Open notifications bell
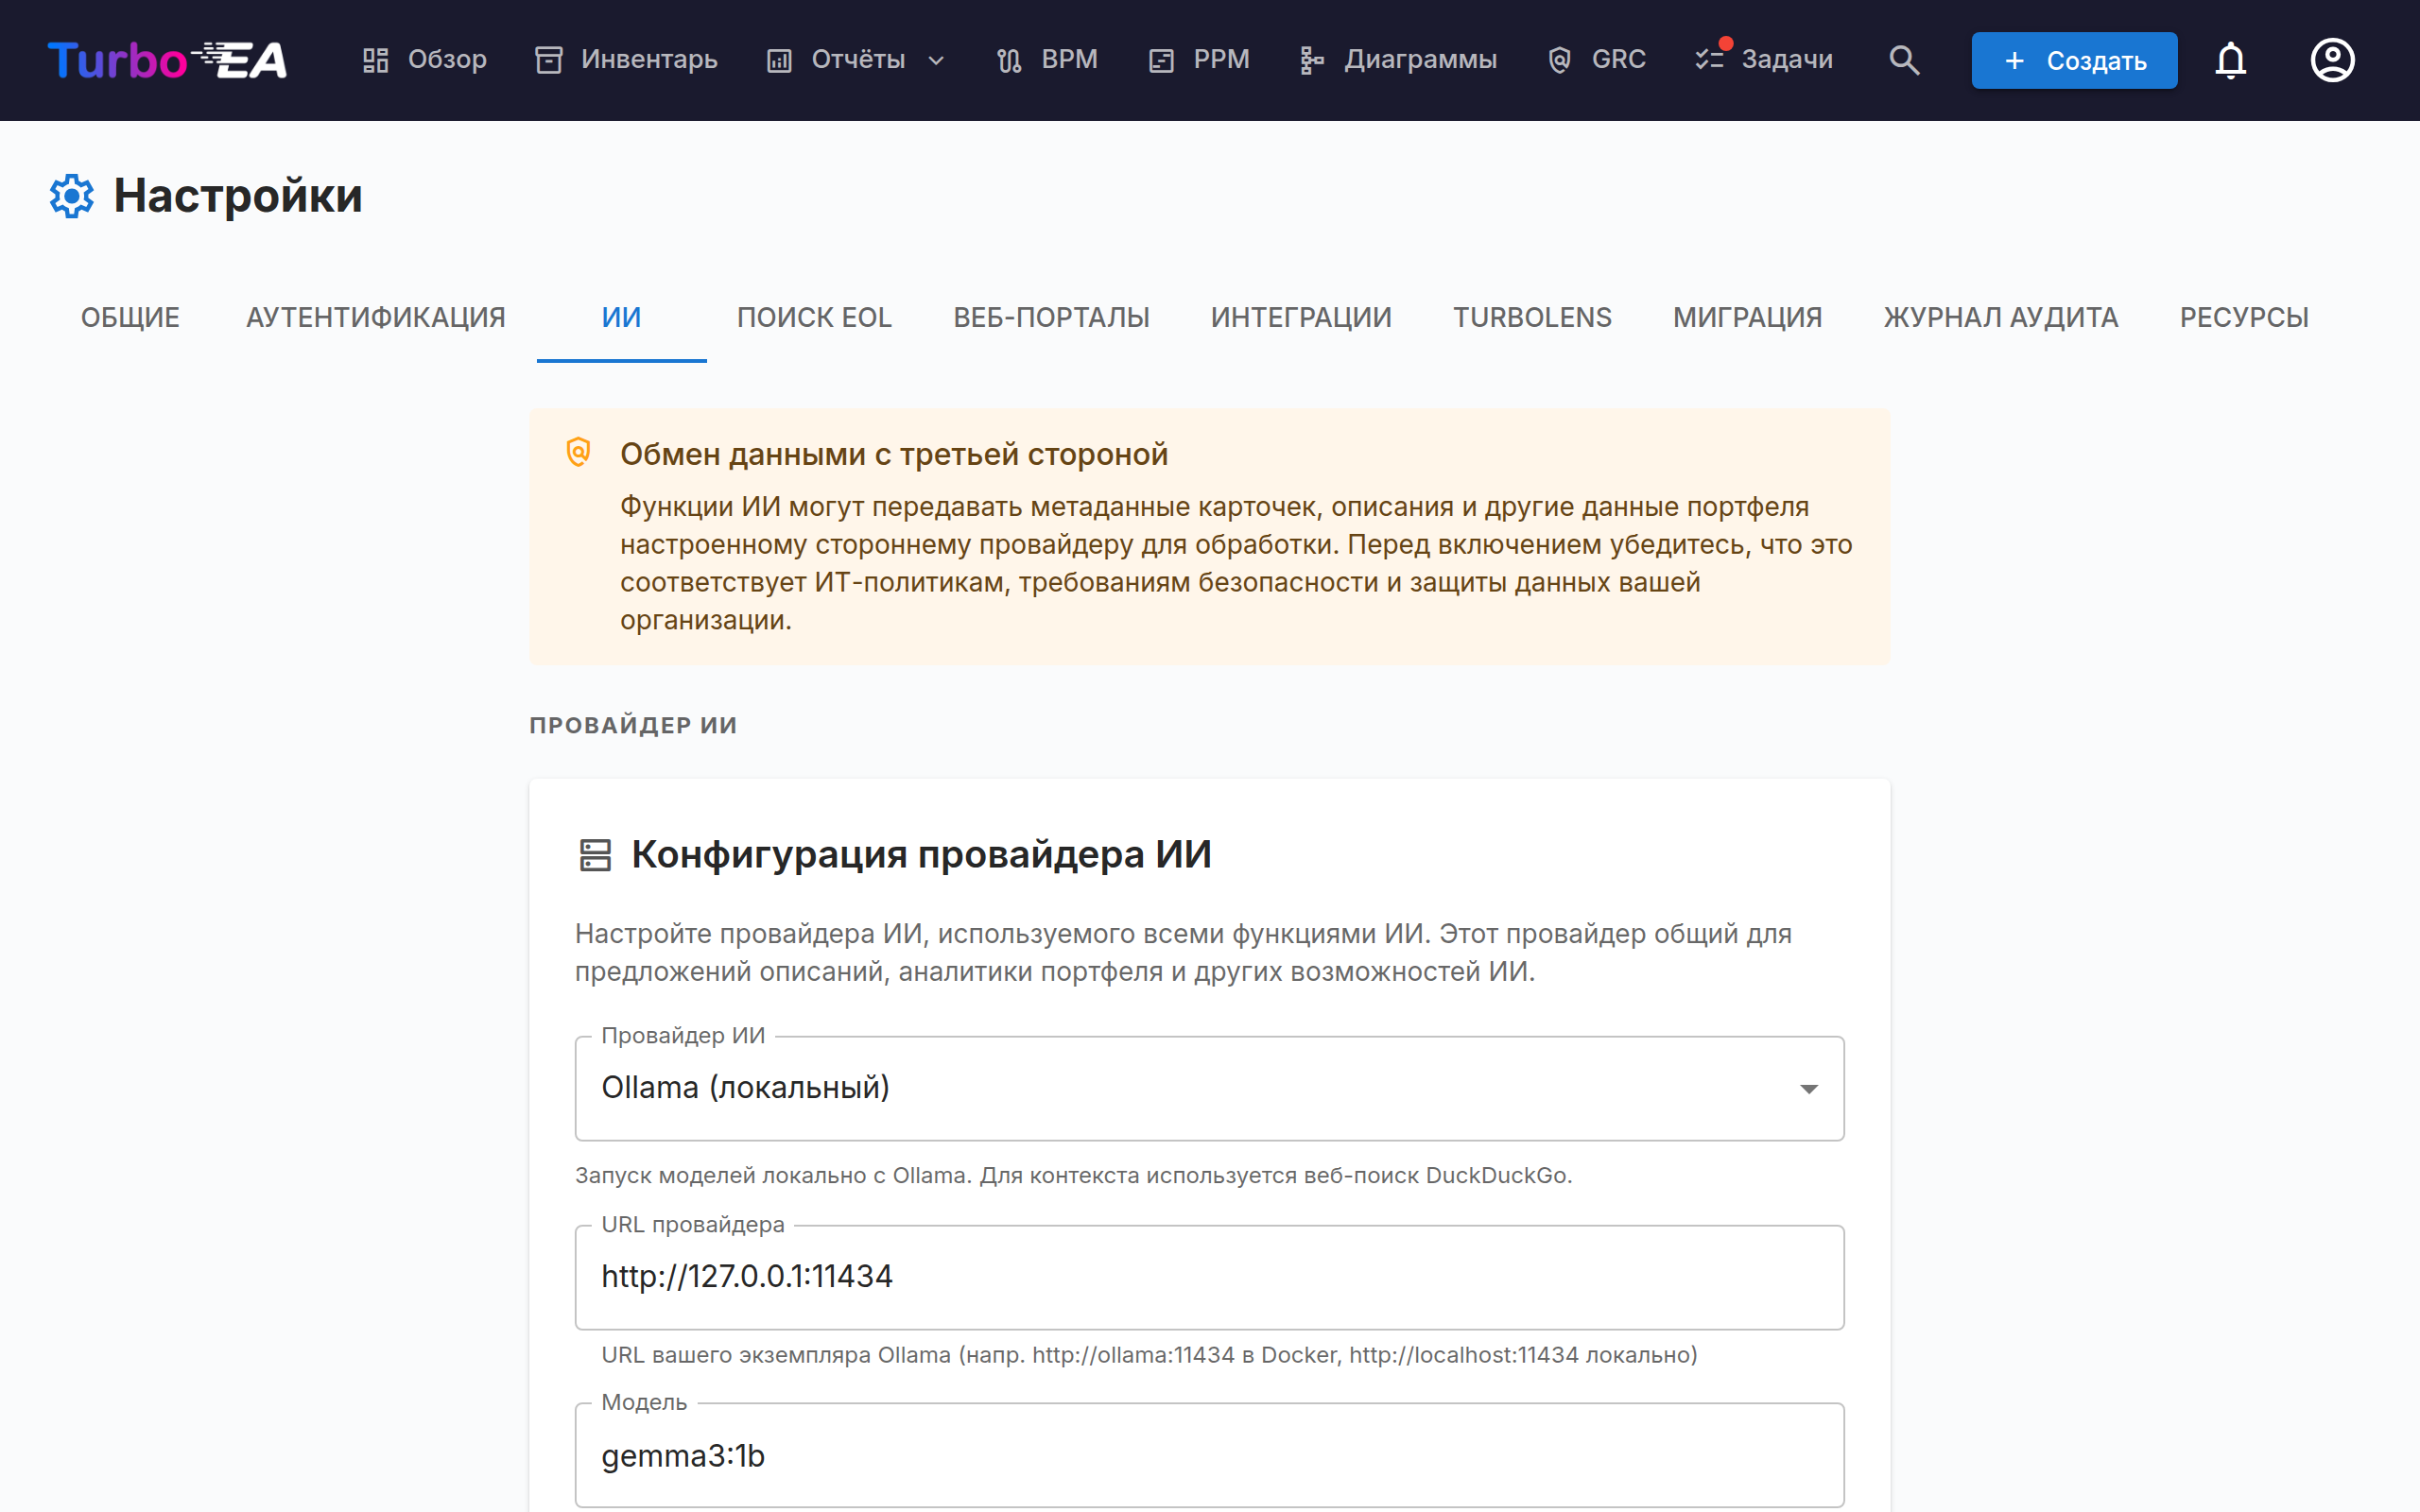This screenshot has height=1512, width=2420. point(2231,60)
